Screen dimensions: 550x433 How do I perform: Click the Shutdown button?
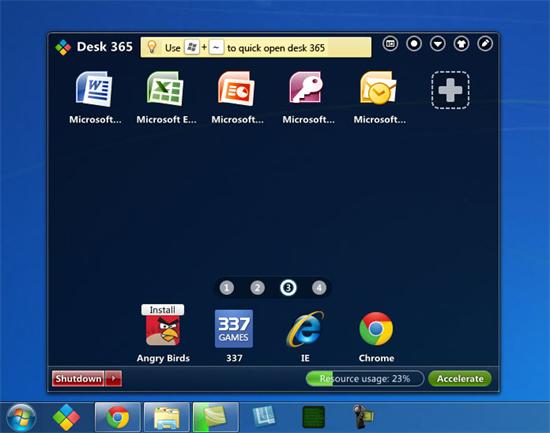coord(78,379)
